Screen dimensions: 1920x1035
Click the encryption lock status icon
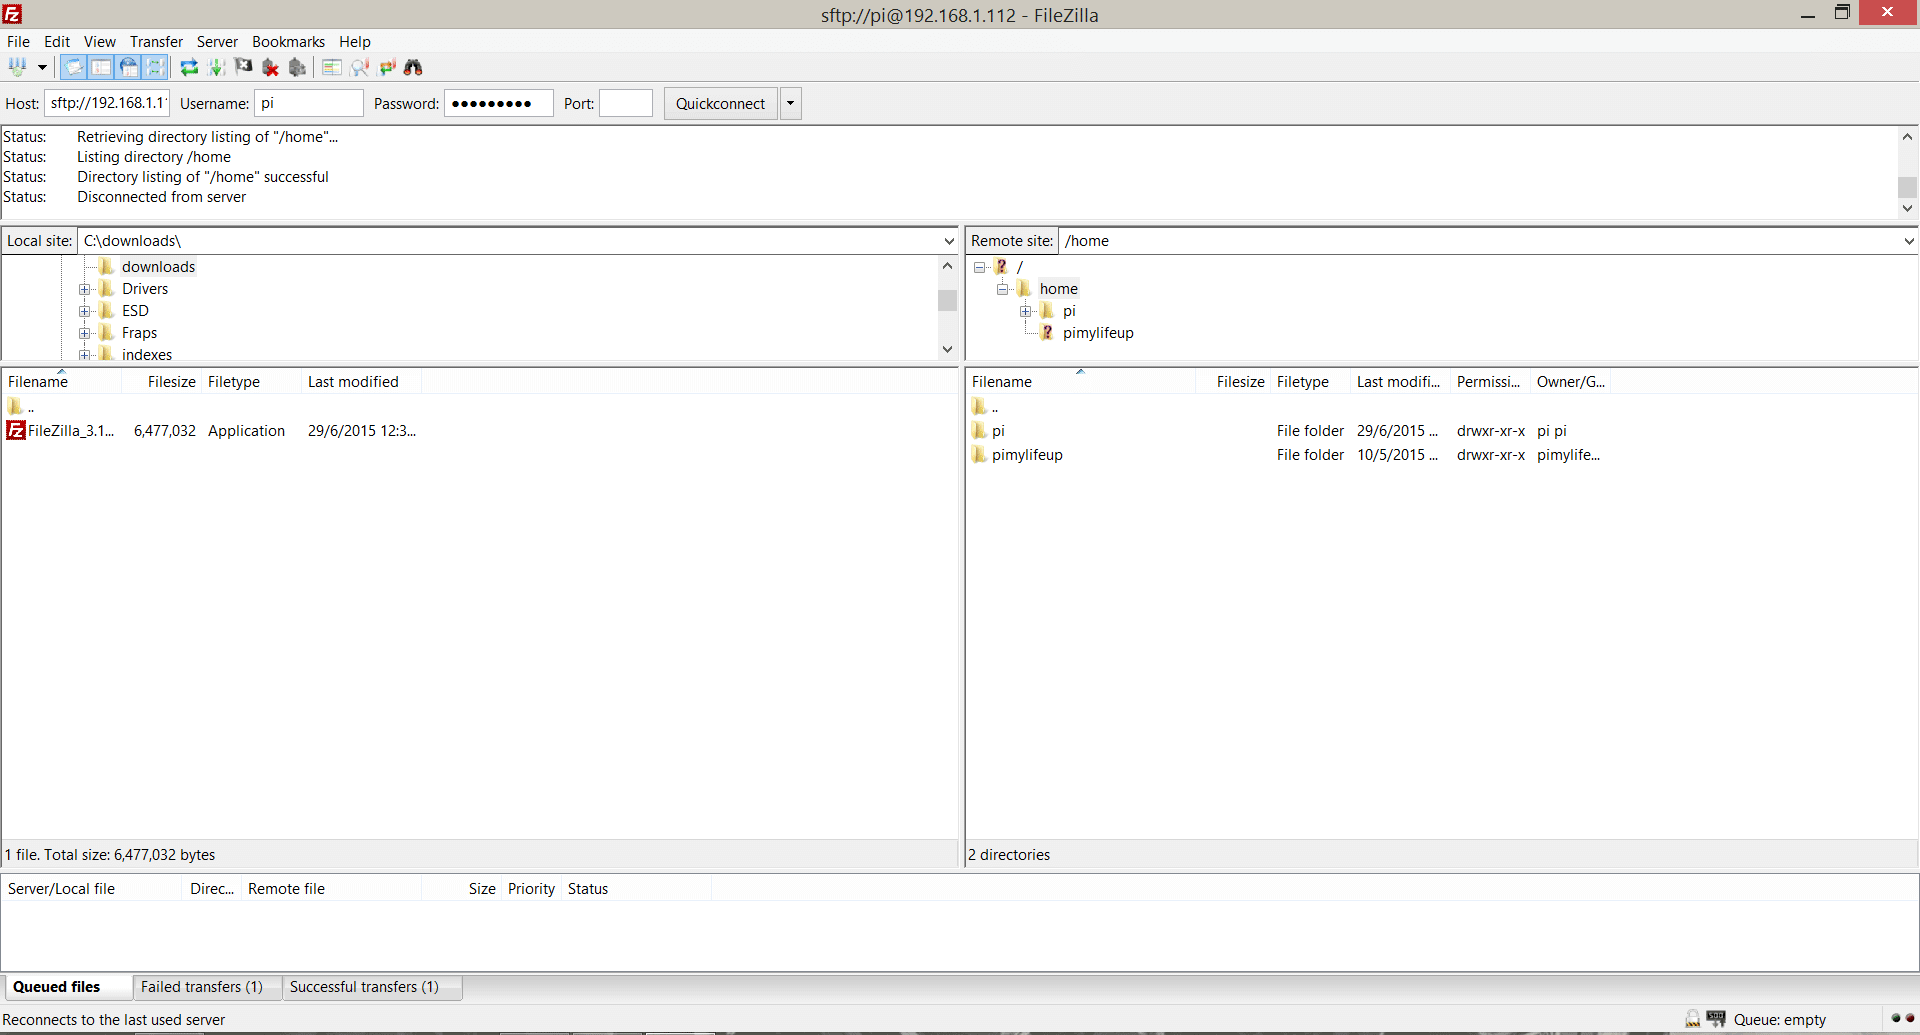(x=1692, y=1019)
